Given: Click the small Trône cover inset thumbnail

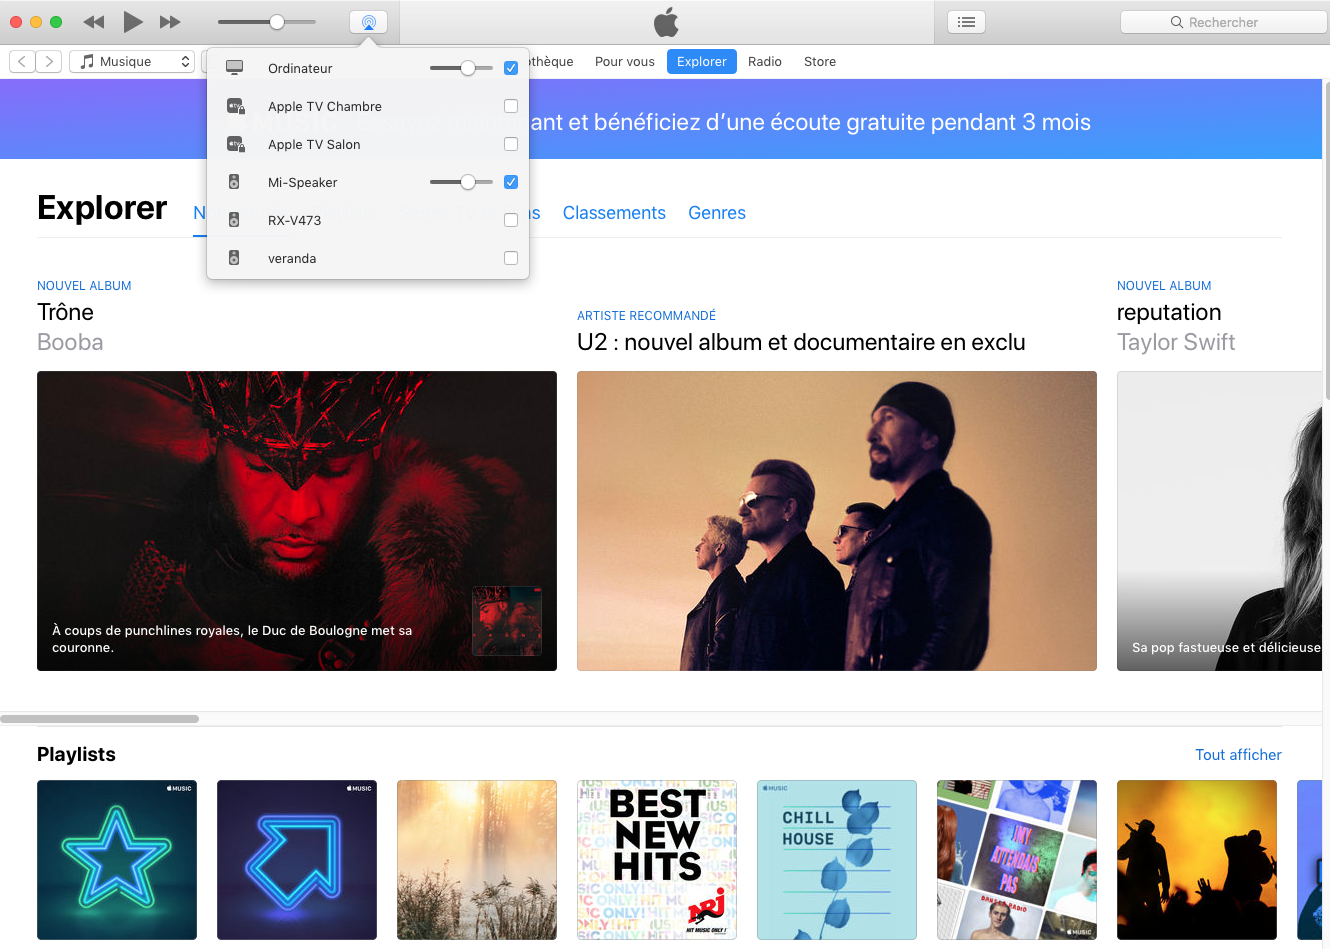Looking at the screenshot, I should [507, 621].
